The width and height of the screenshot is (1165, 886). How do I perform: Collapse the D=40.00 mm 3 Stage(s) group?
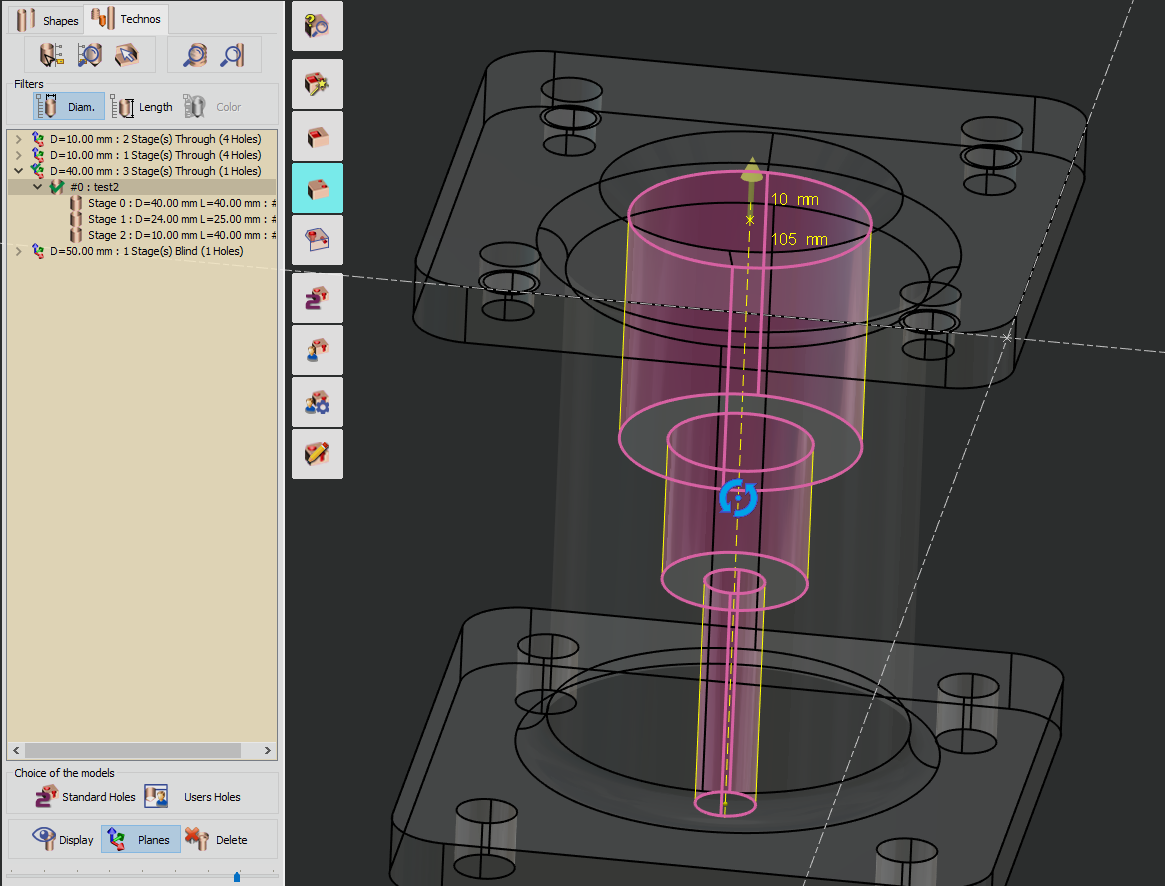[18, 171]
